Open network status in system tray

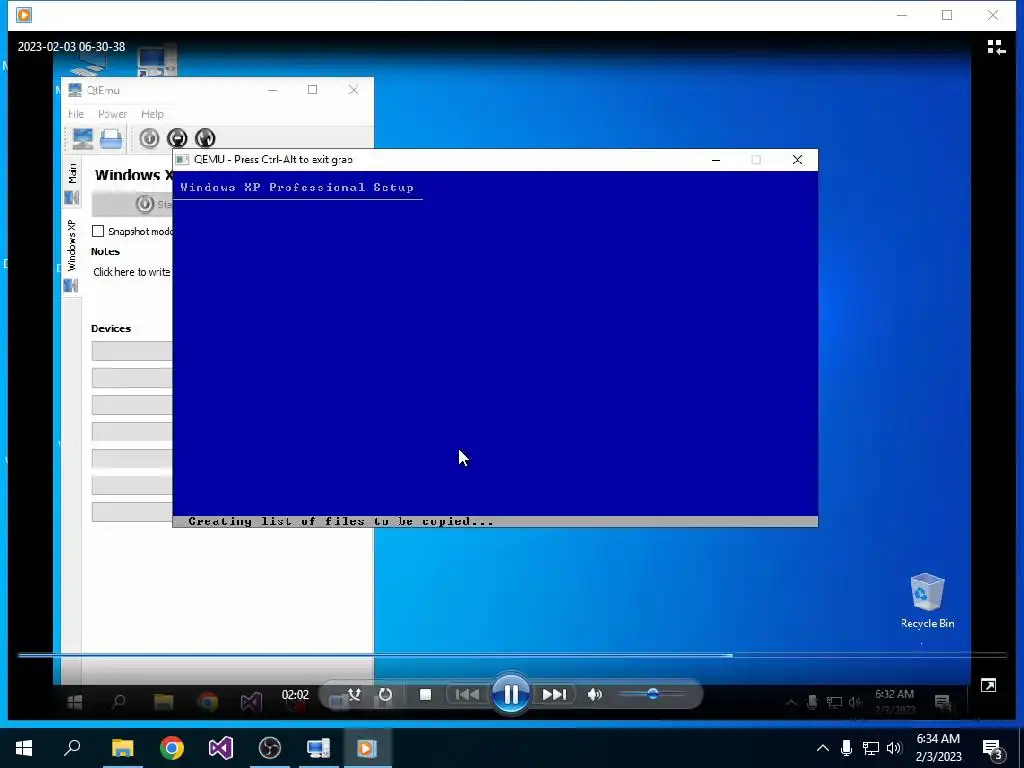coord(871,748)
